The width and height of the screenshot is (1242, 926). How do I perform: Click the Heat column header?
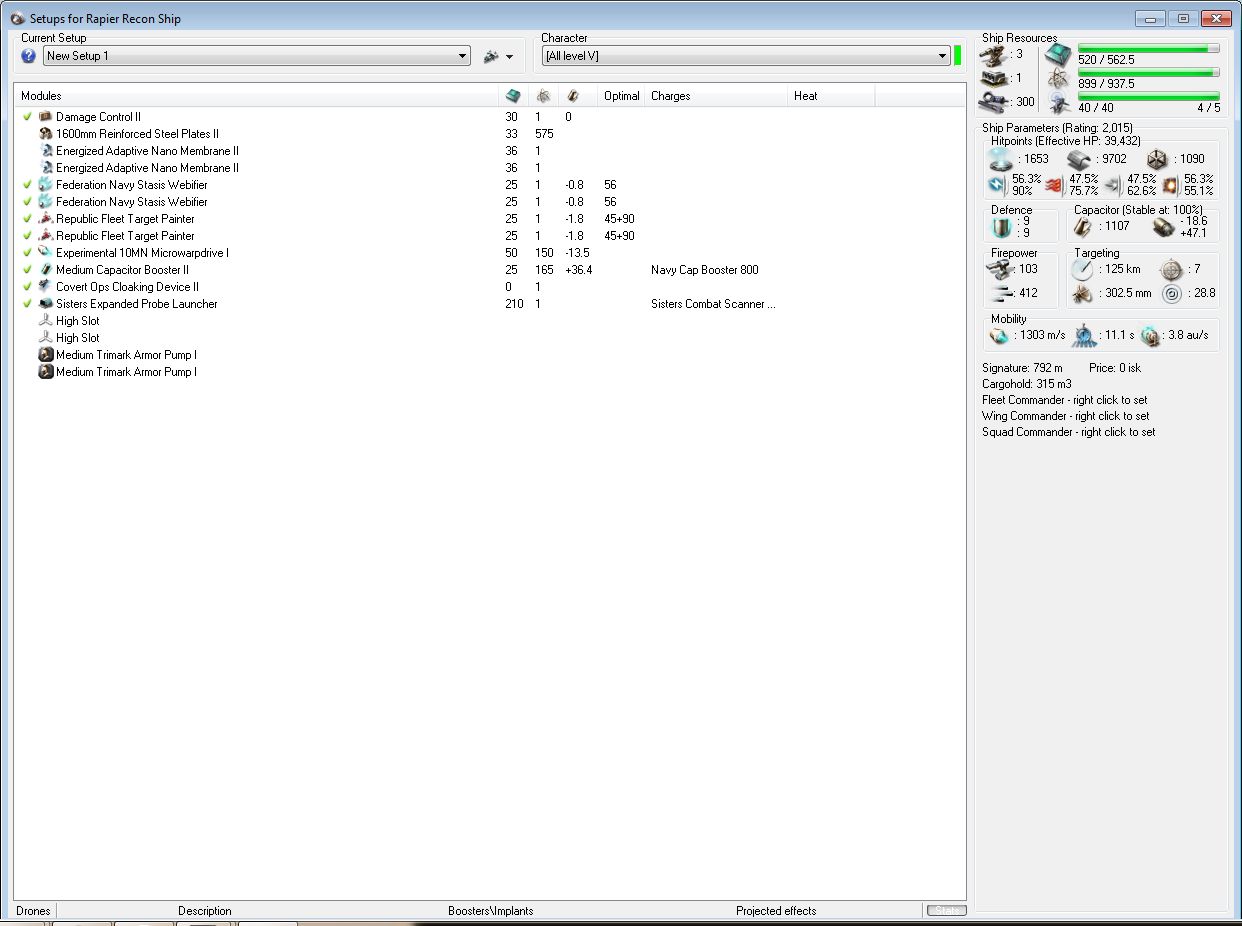click(831, 96)
